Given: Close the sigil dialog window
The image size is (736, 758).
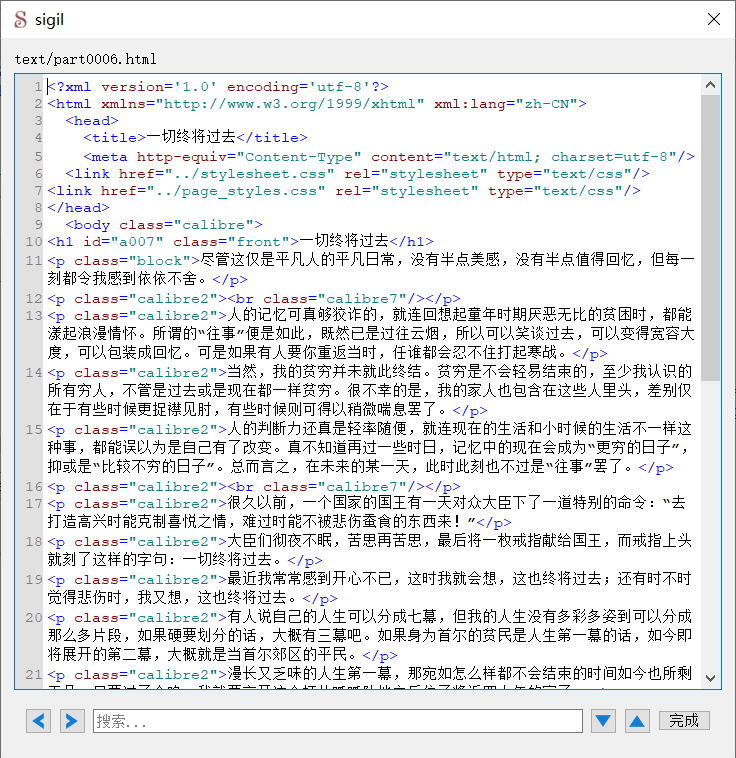Looking at the screenshot, I should (x=714, y=19).
